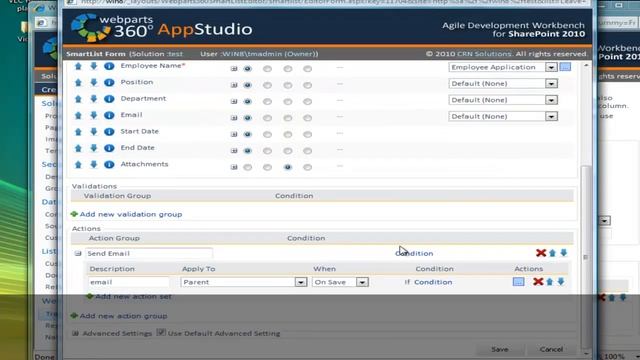Open Condition link for Send Email group

tap(414, 253)
